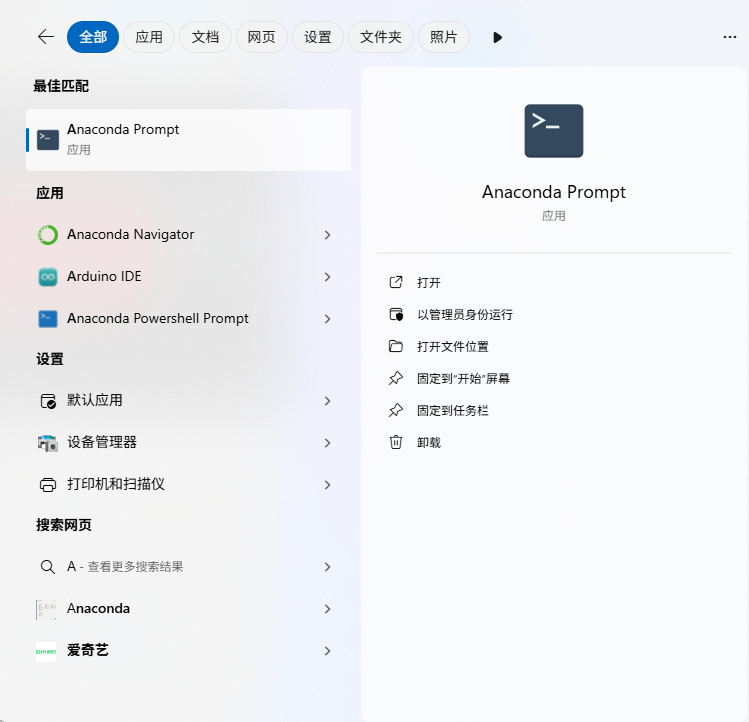Viewport: 749px width, 722px height.
Task: Switch to the 应用 filter tab
Action: pos(149,37)
